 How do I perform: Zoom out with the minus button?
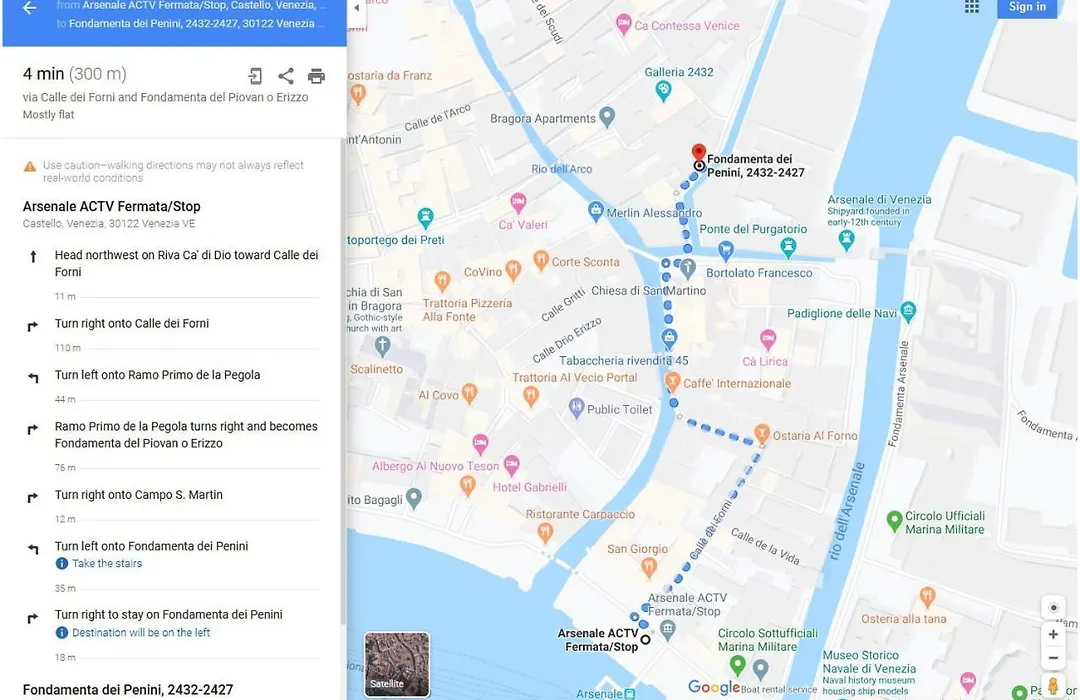pos(1053,658)
